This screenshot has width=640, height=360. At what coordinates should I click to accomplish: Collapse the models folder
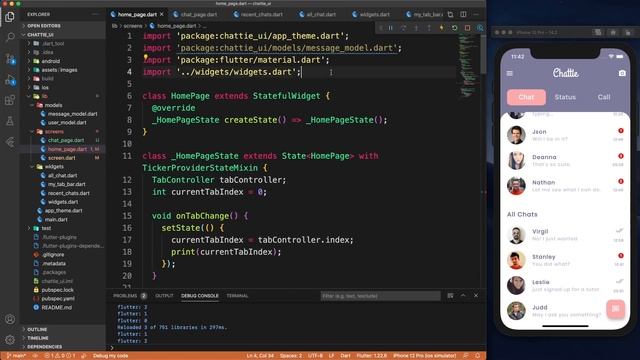tap(63, 105)
